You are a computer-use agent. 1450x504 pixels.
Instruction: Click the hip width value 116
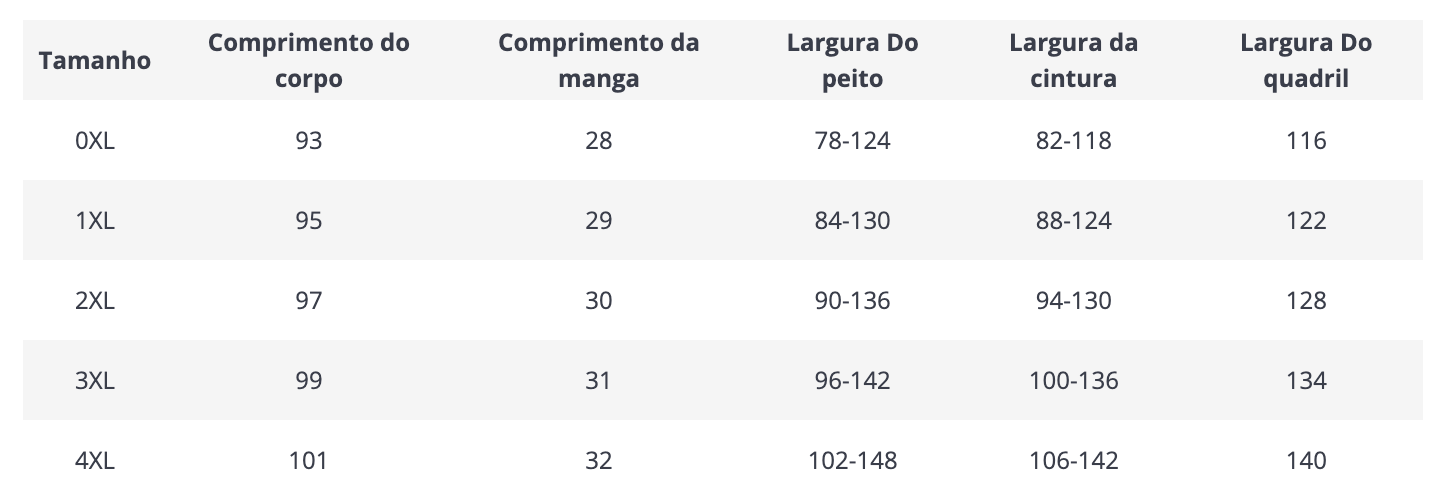(1306, 141)
